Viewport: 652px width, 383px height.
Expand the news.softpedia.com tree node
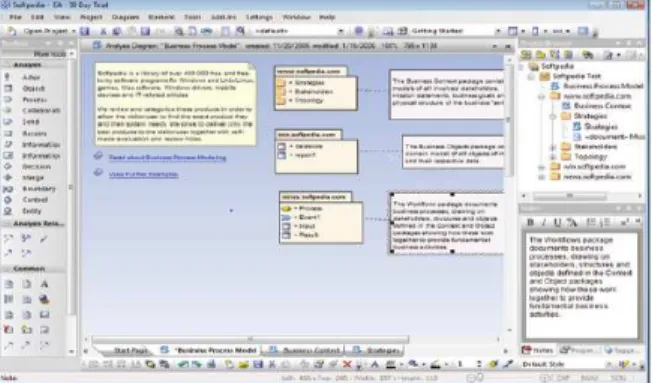pos(541,177)
